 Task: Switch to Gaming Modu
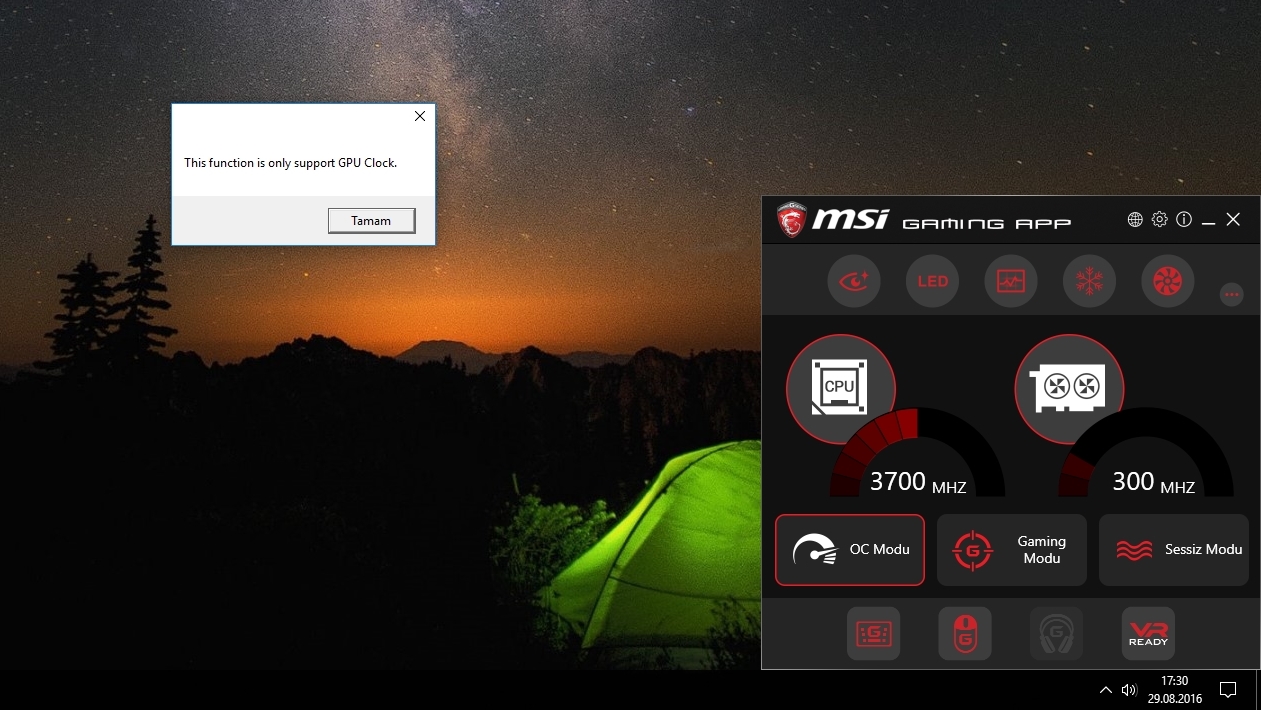tap(1011, 550)
